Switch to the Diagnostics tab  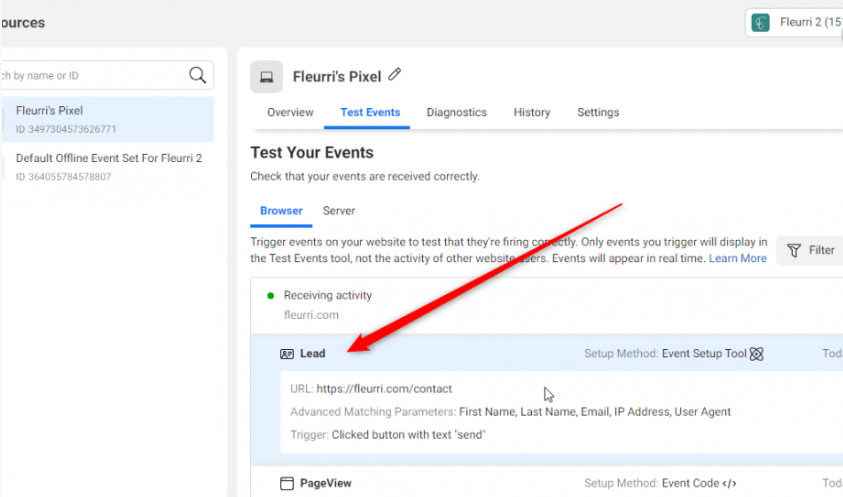pyautogui.click(x=456, y=112)
